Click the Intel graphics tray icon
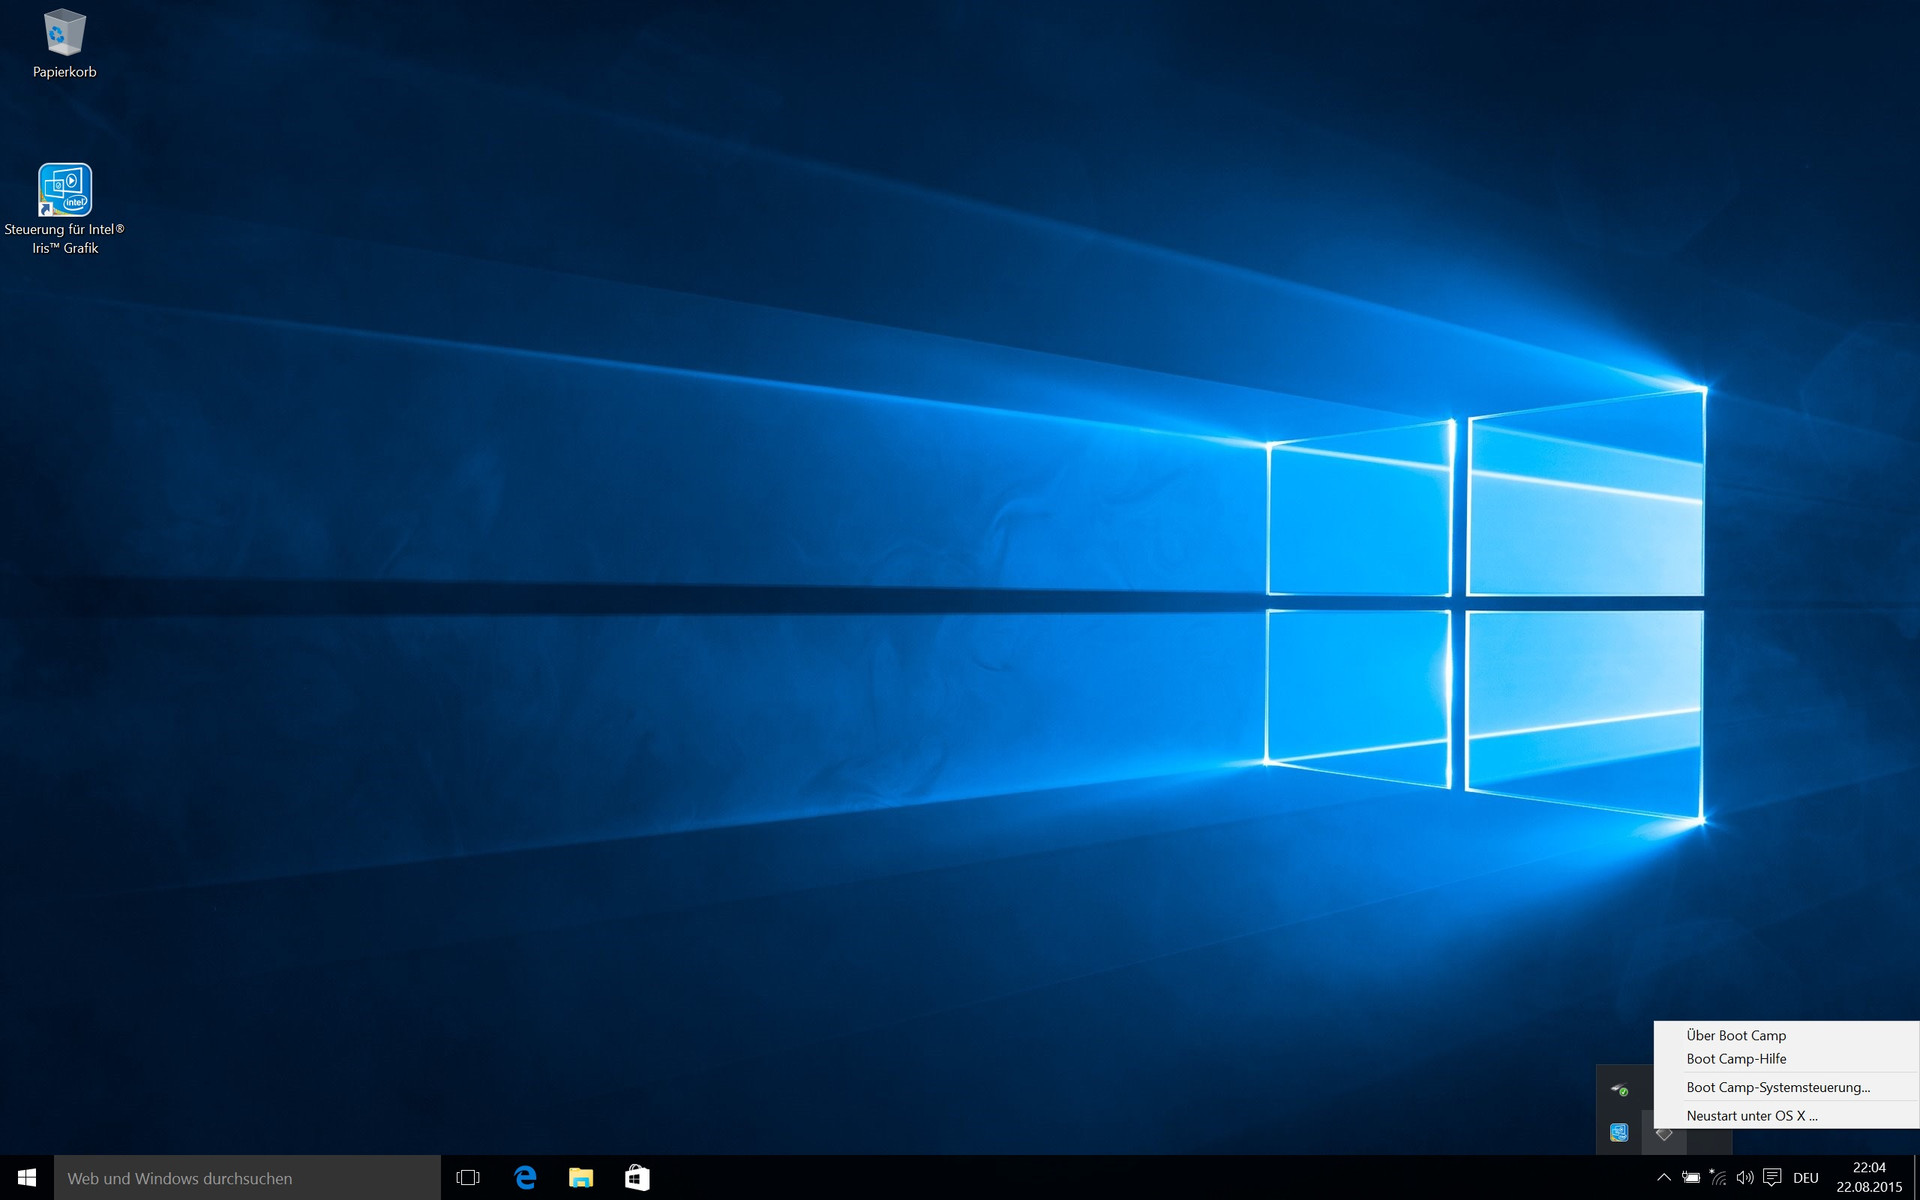Screen dimensions: 1920x1200 click(x=1619, y=1133)
